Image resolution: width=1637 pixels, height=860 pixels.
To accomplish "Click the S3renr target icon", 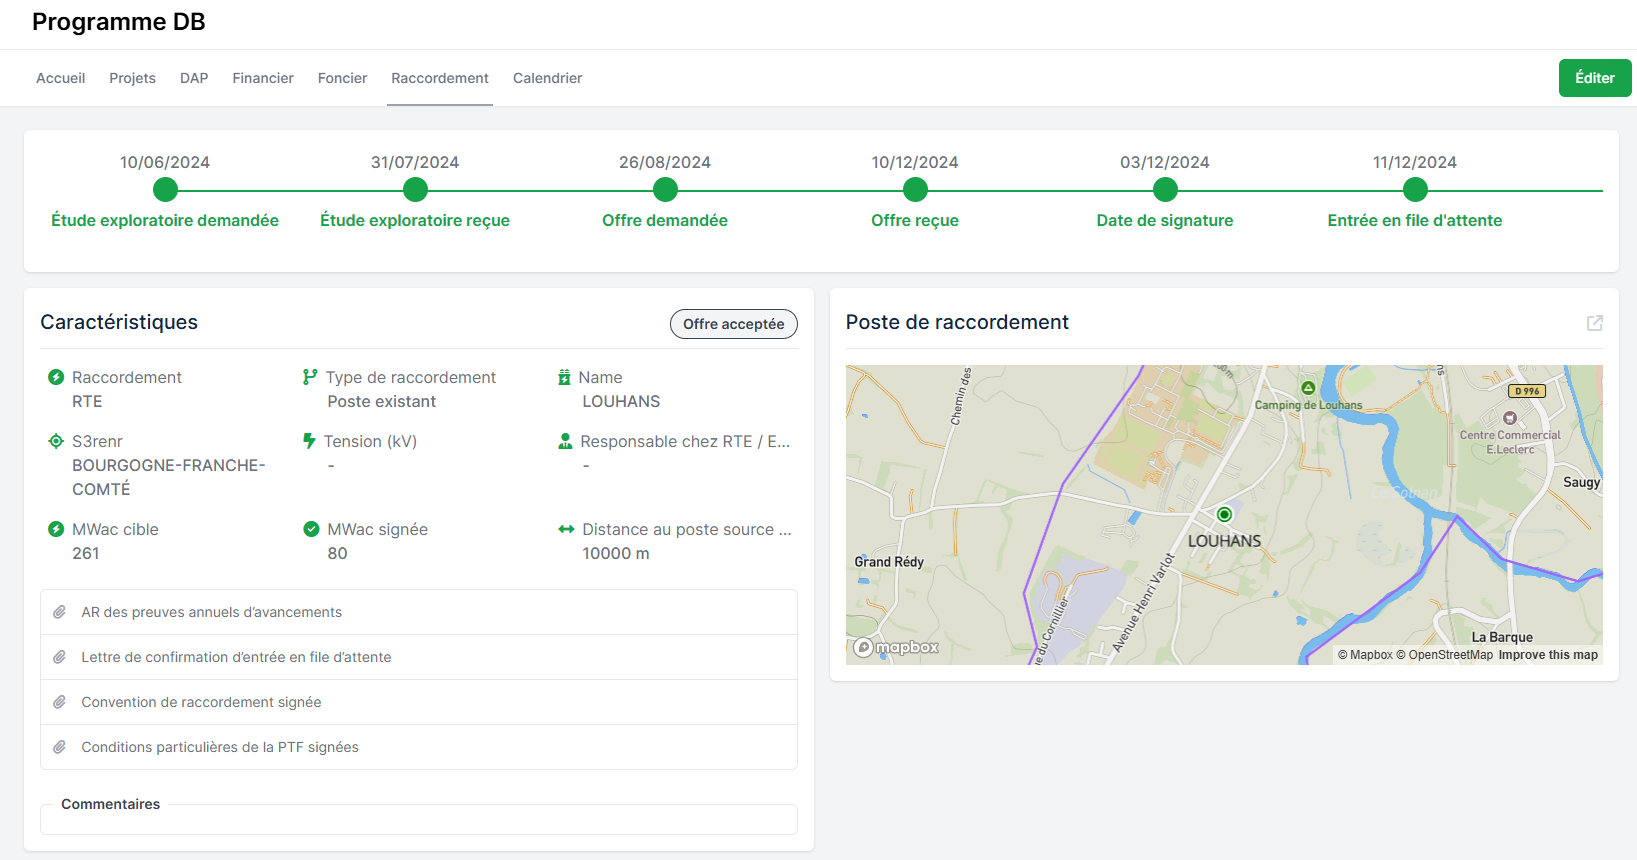I will 56,441.
